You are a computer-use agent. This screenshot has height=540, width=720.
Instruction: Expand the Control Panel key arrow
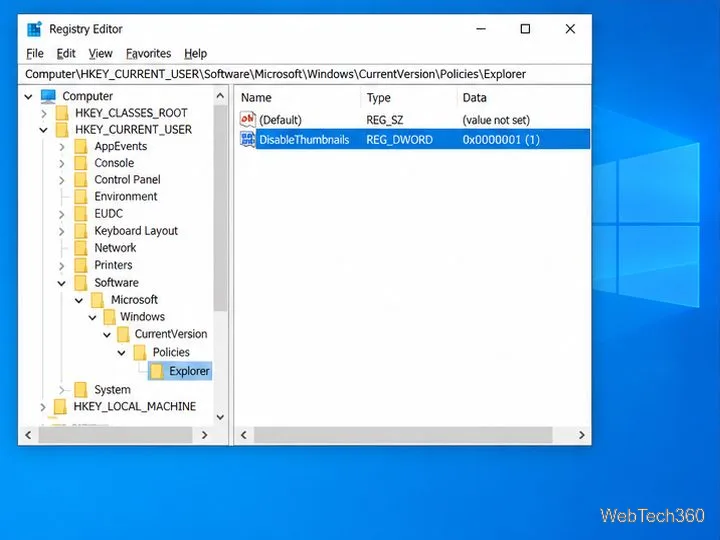coord(62,180)
